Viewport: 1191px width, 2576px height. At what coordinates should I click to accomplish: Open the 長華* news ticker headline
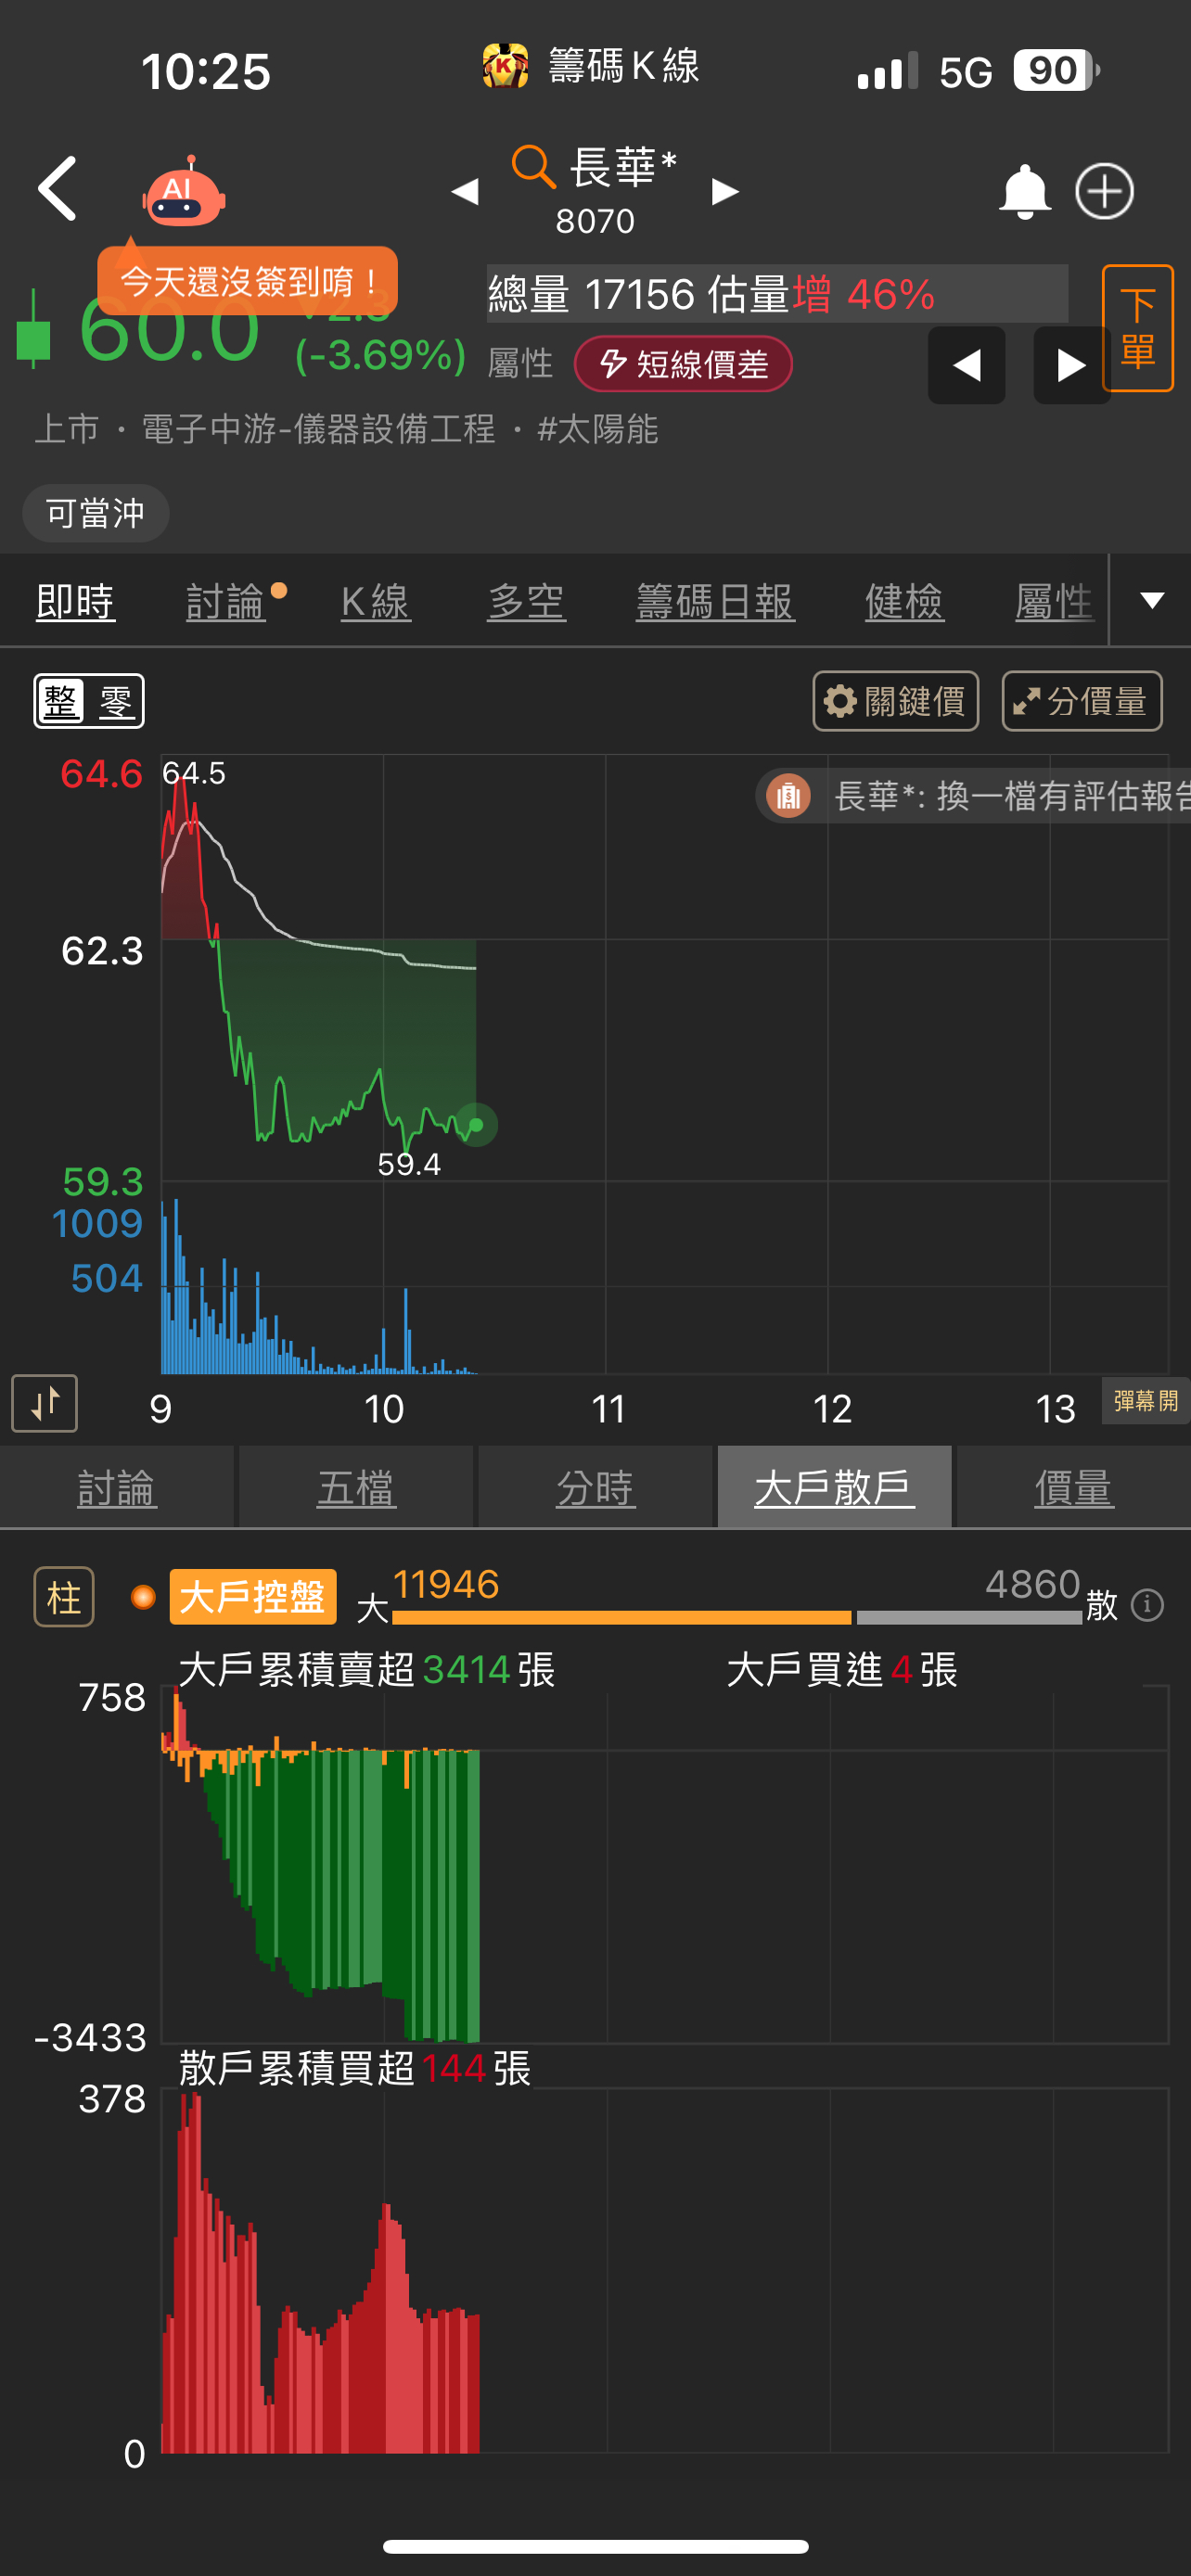pos(1012,796)
